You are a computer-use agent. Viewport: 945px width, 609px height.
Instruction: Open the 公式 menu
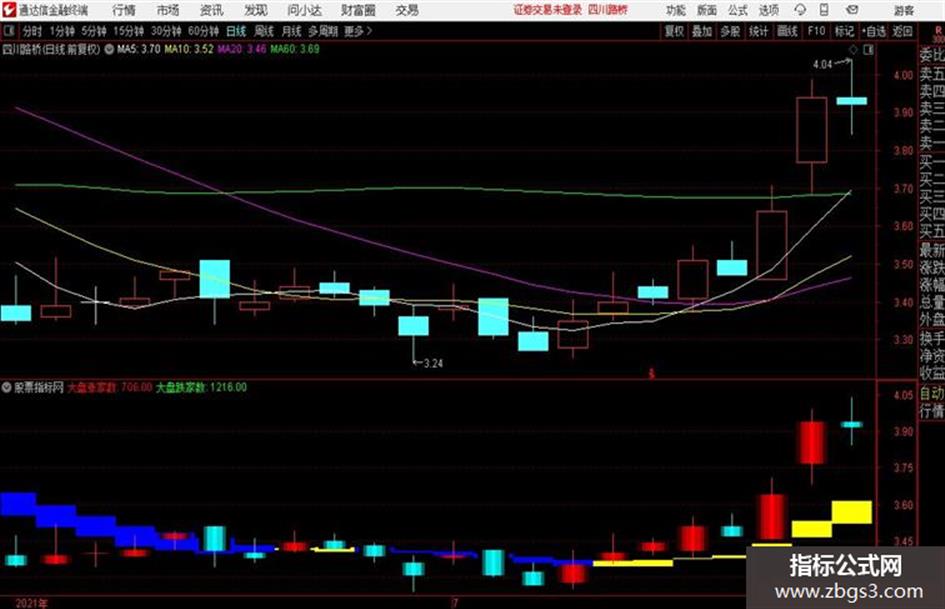[738, 10]
